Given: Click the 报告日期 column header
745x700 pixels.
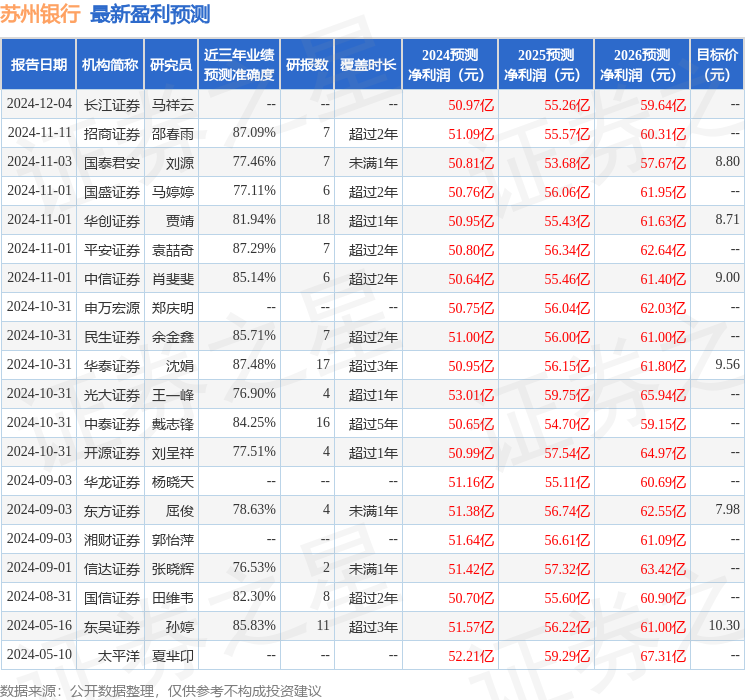Looking at the screenshot, I should 38,65.
